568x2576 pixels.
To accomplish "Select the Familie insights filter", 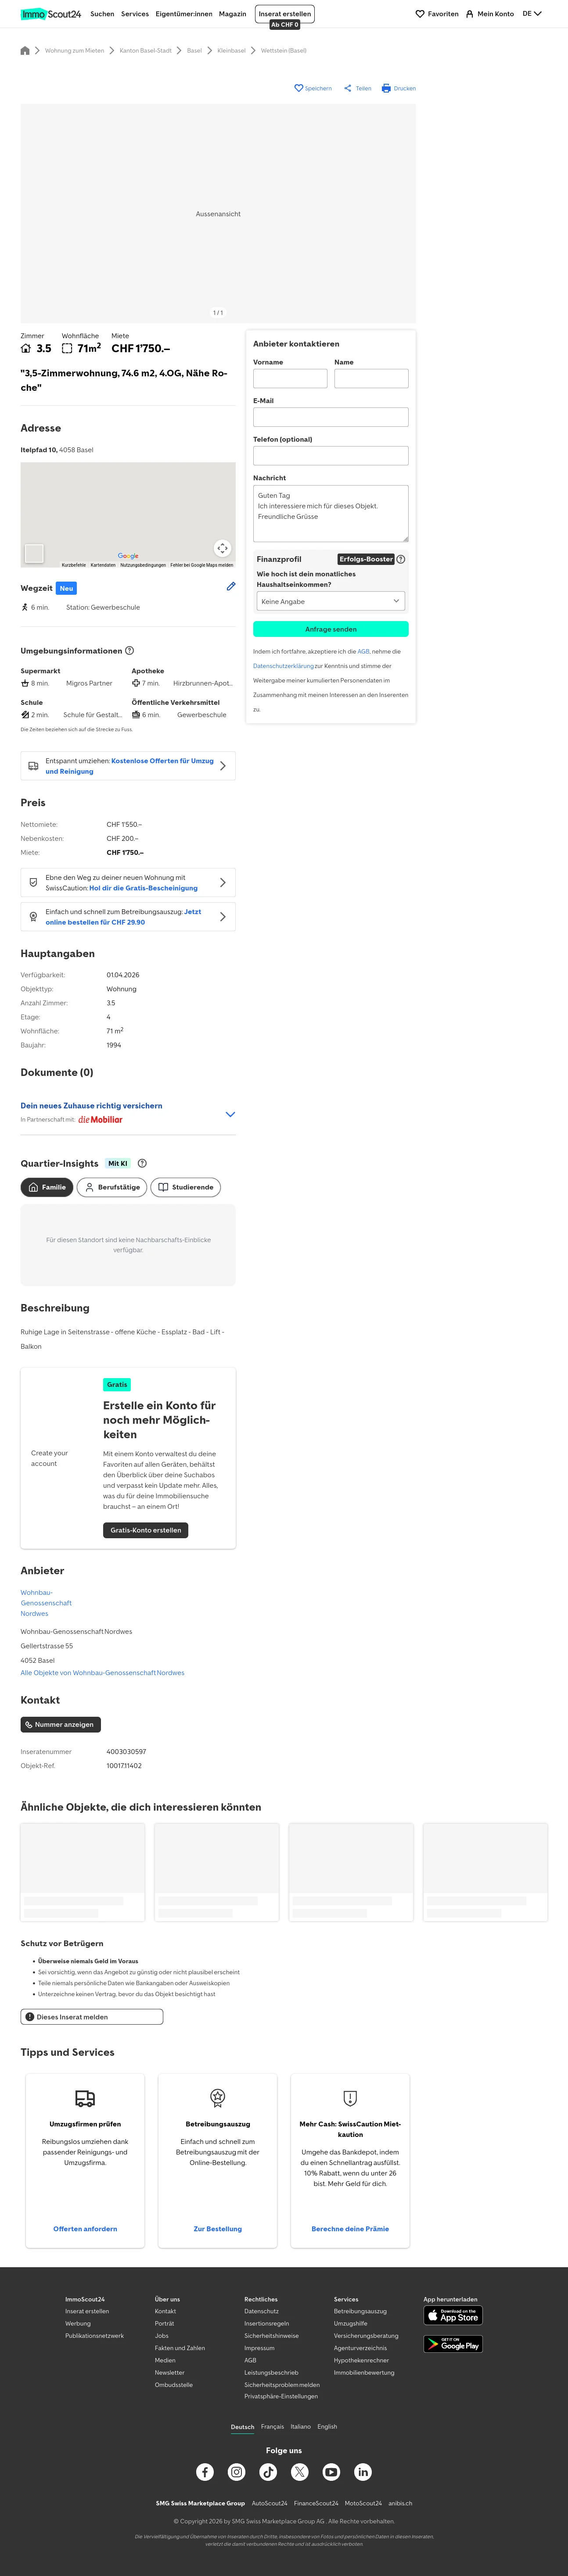I will point(47,1187).
